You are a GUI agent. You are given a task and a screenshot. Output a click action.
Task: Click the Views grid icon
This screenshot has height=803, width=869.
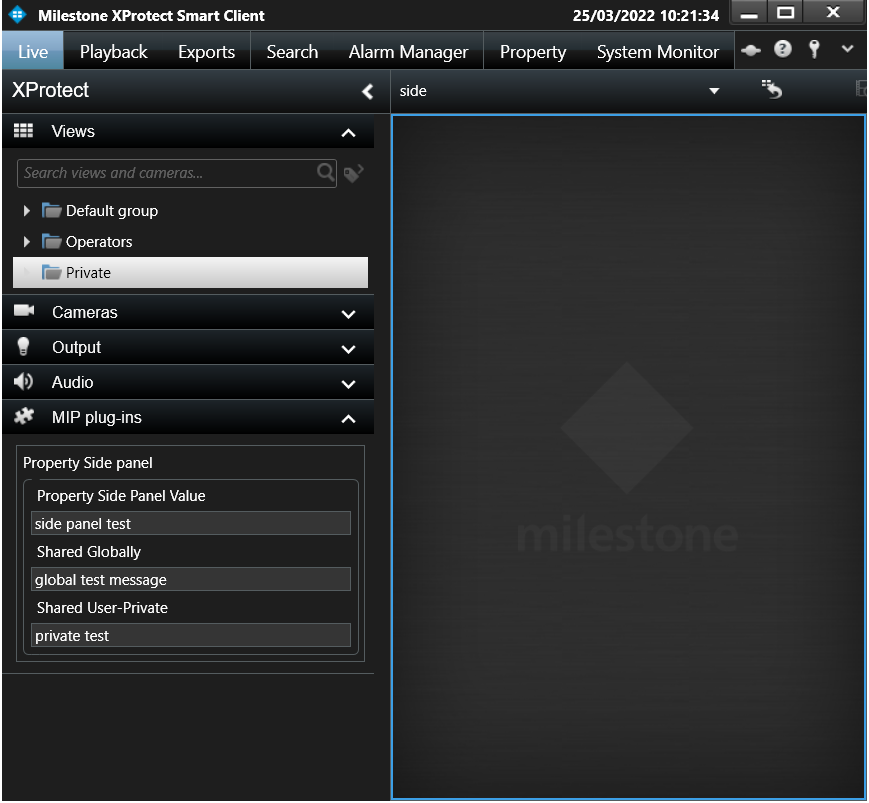(23, 131)
